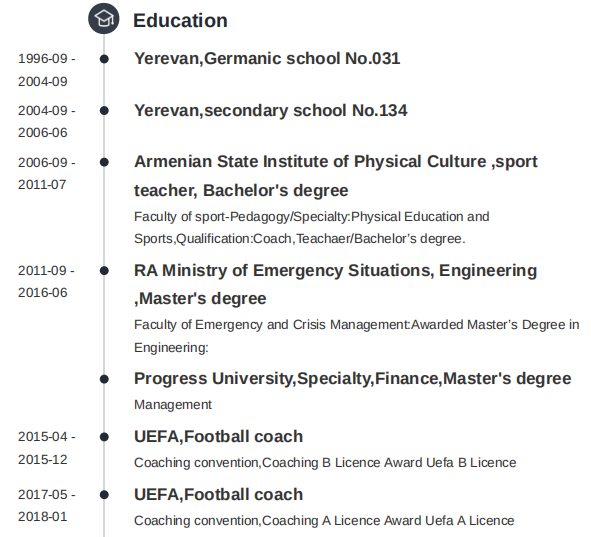Click timeline dot for 2017 UEFA entry

coord(104,495)
